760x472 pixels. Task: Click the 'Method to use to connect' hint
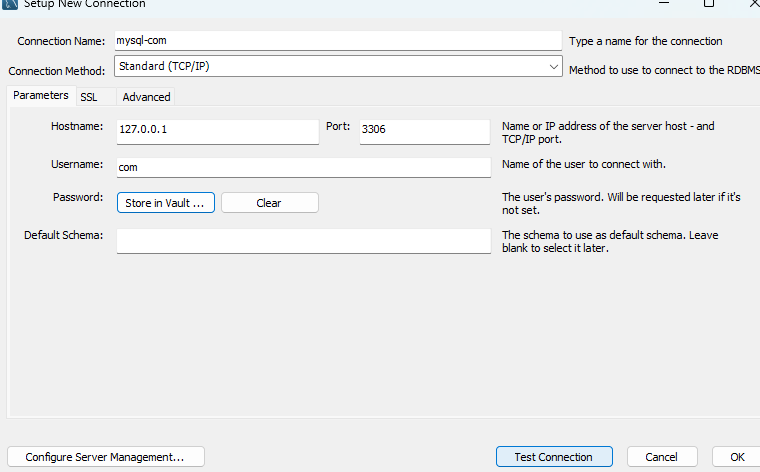(x=664, y=70)
